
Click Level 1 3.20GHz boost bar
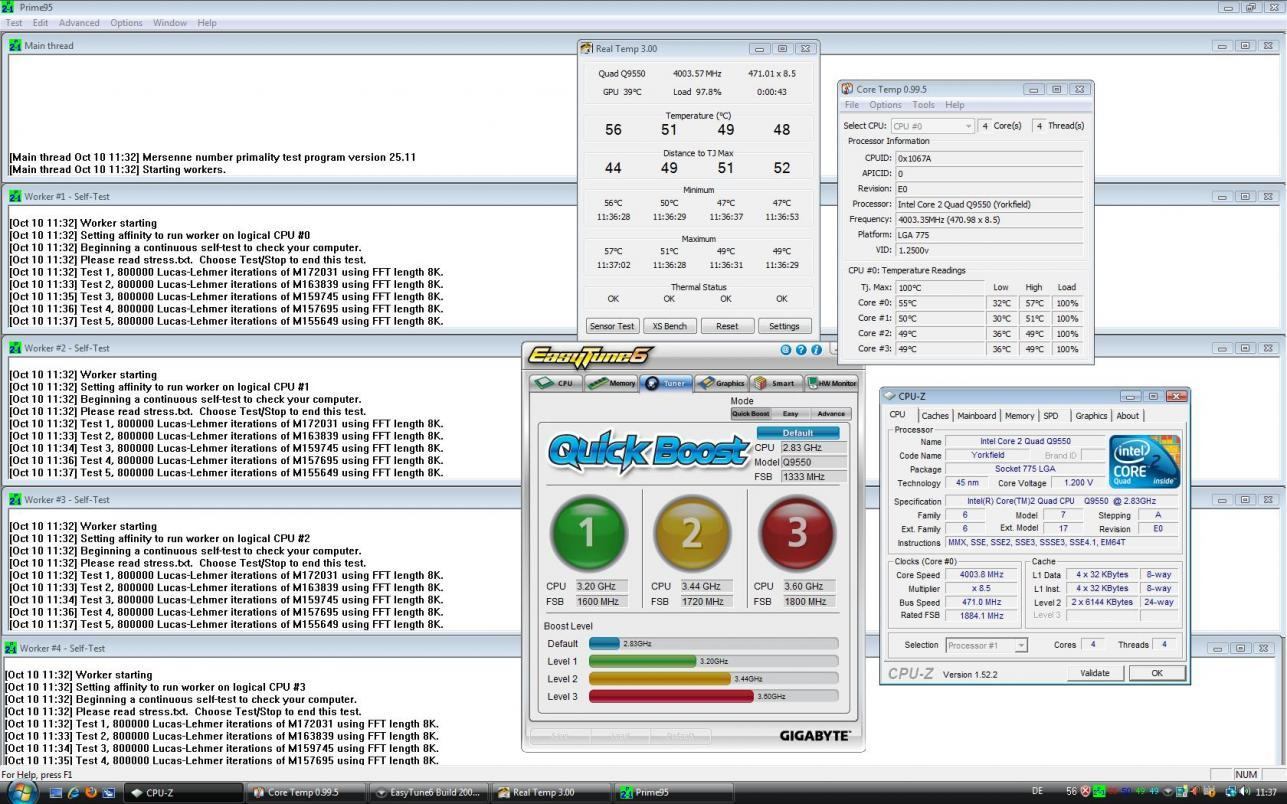coord(713,661)
